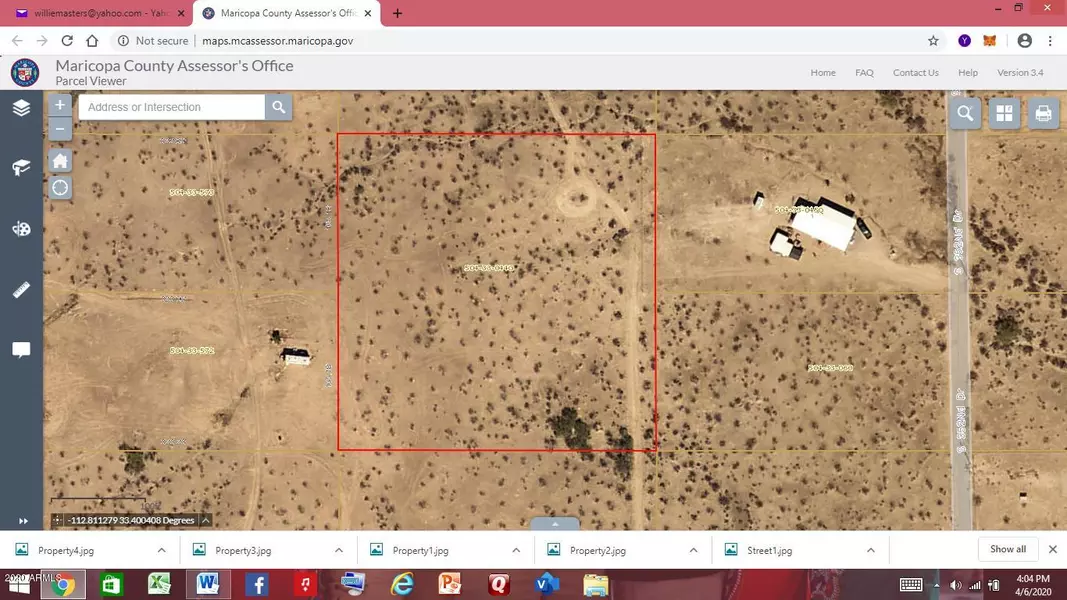The width and height of the screenshot is (1067, 600).
Task: Launch Microsoft Word from the taskbar
Action: (207, 583)
